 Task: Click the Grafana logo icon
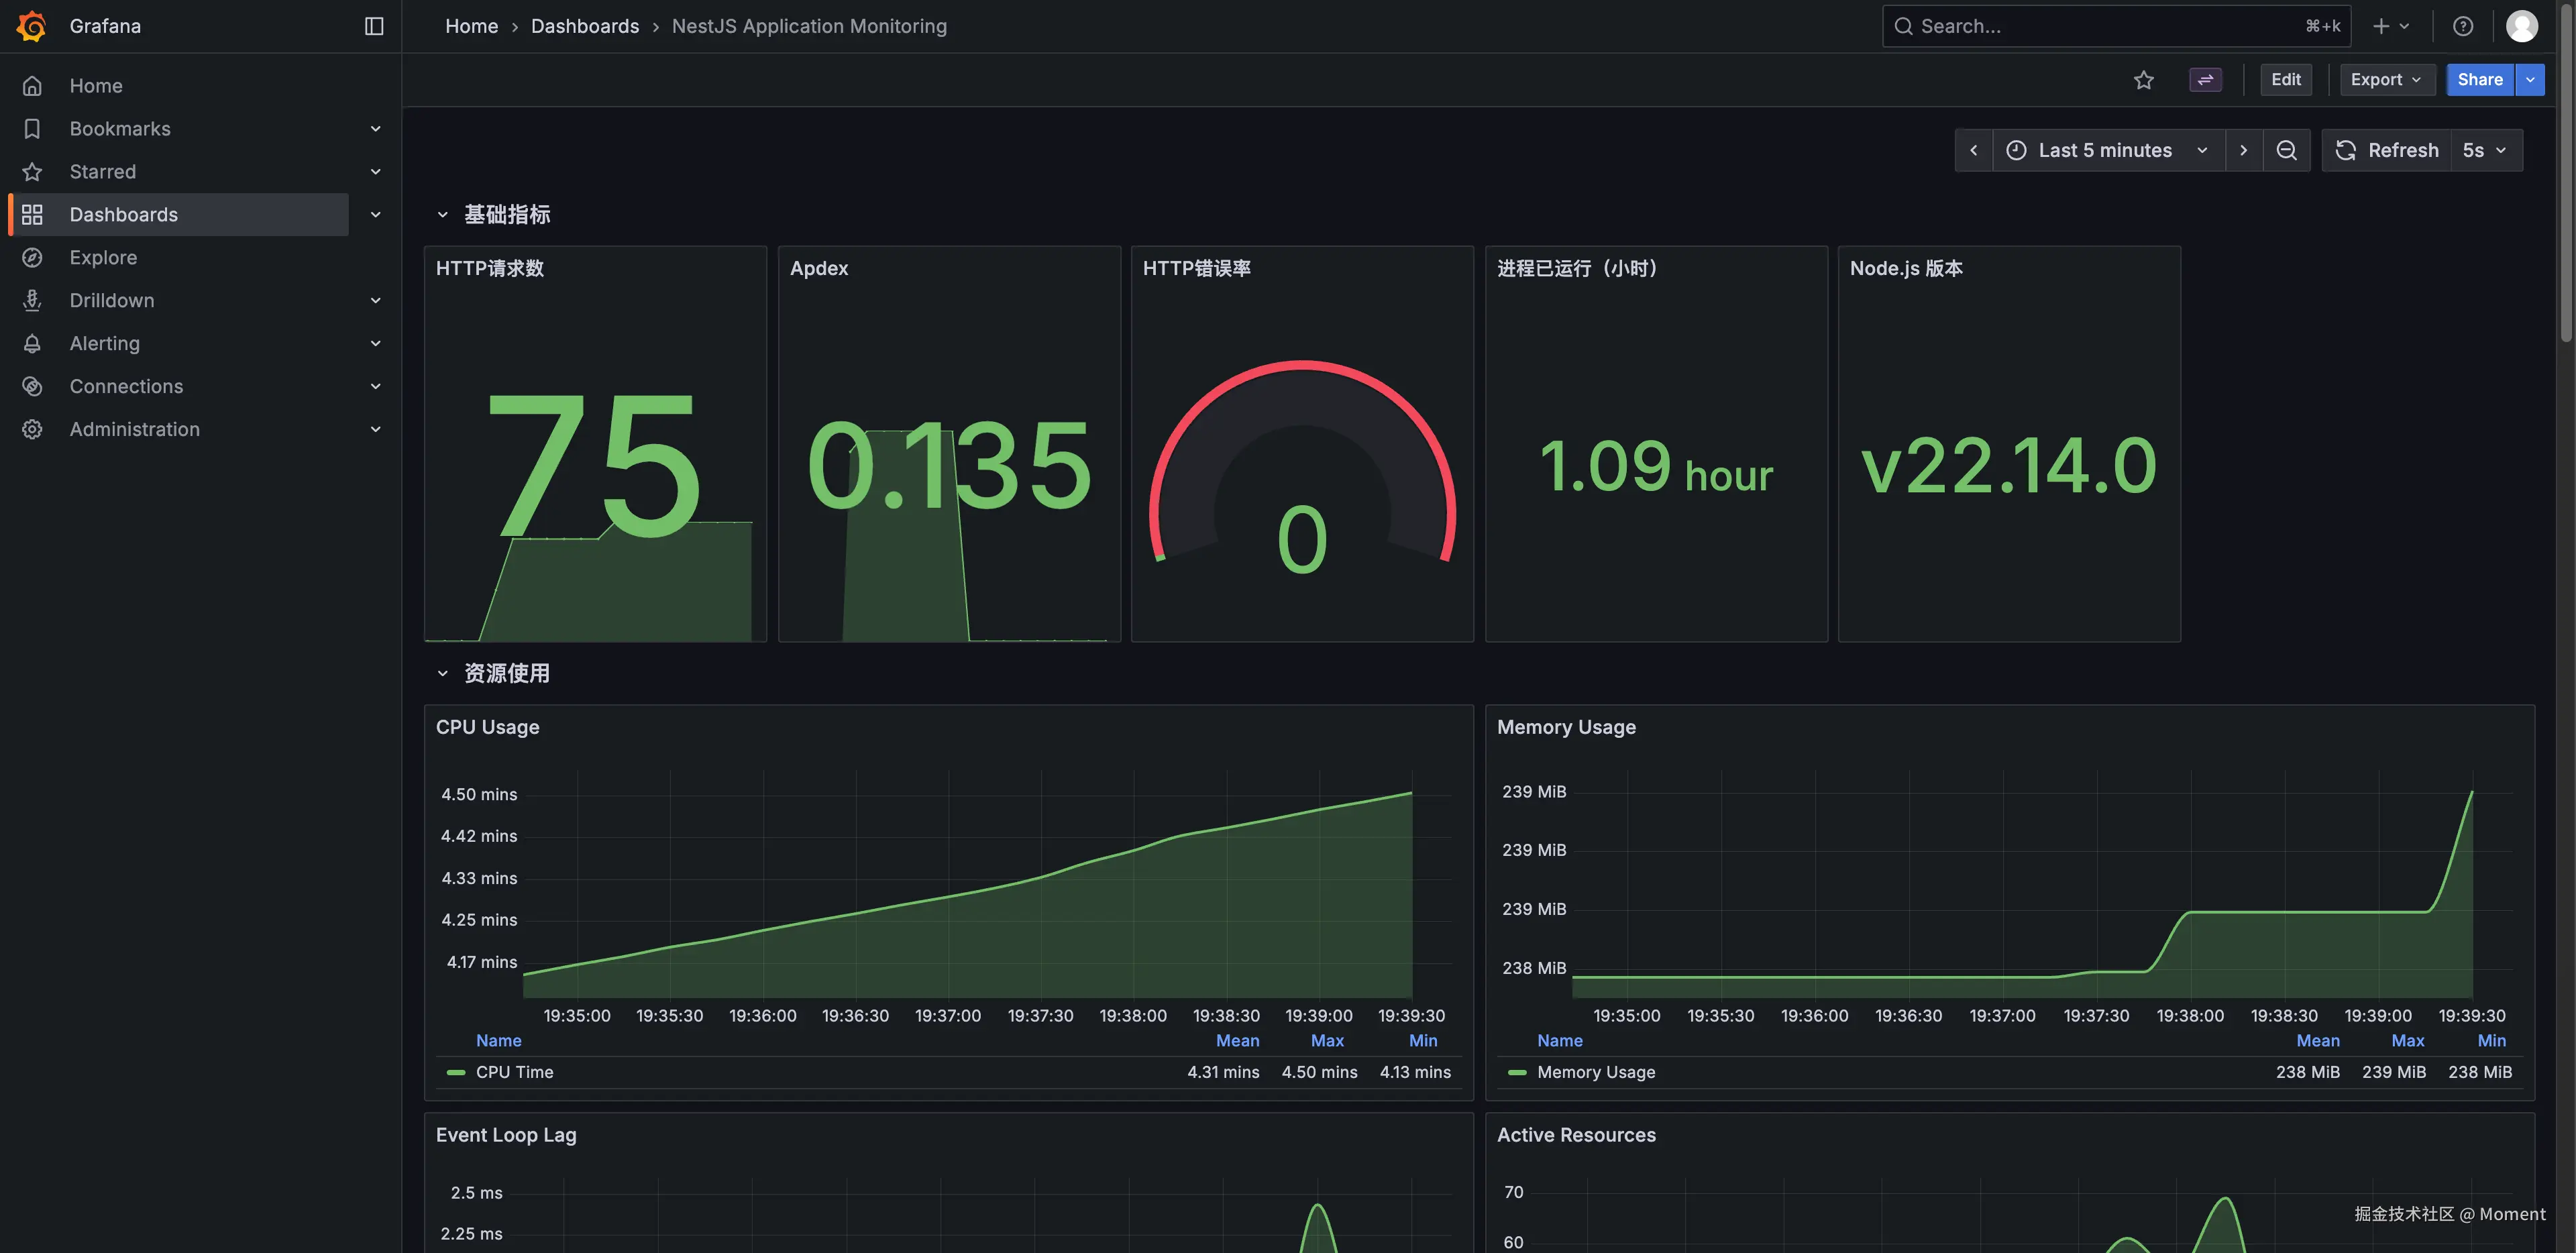click(32, 26)
